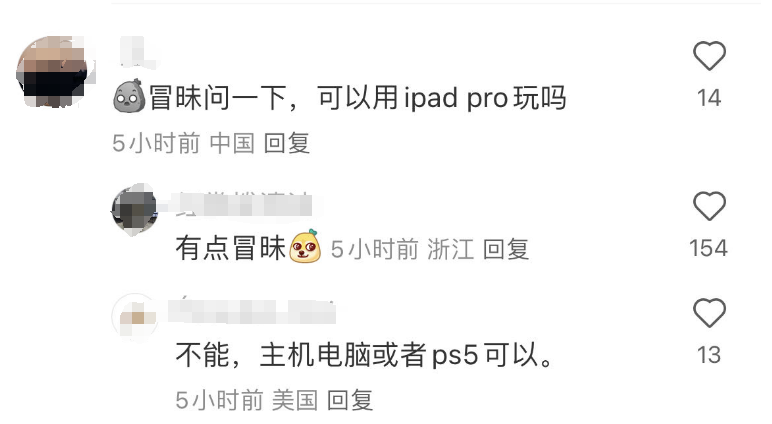Select the reply text 不能，主机电脑或者ps5可以

click(x=366, y=355)
